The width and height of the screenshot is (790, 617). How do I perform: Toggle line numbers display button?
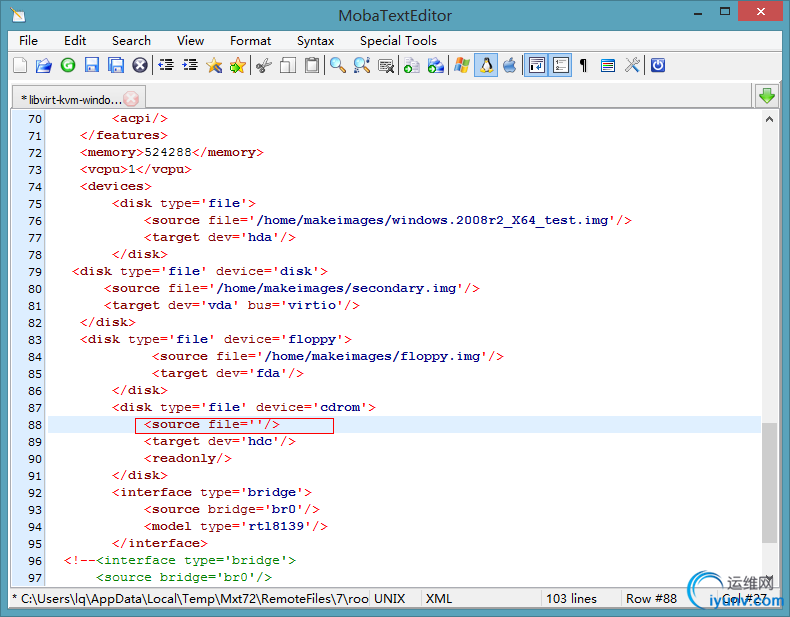[x=560, y=66]
